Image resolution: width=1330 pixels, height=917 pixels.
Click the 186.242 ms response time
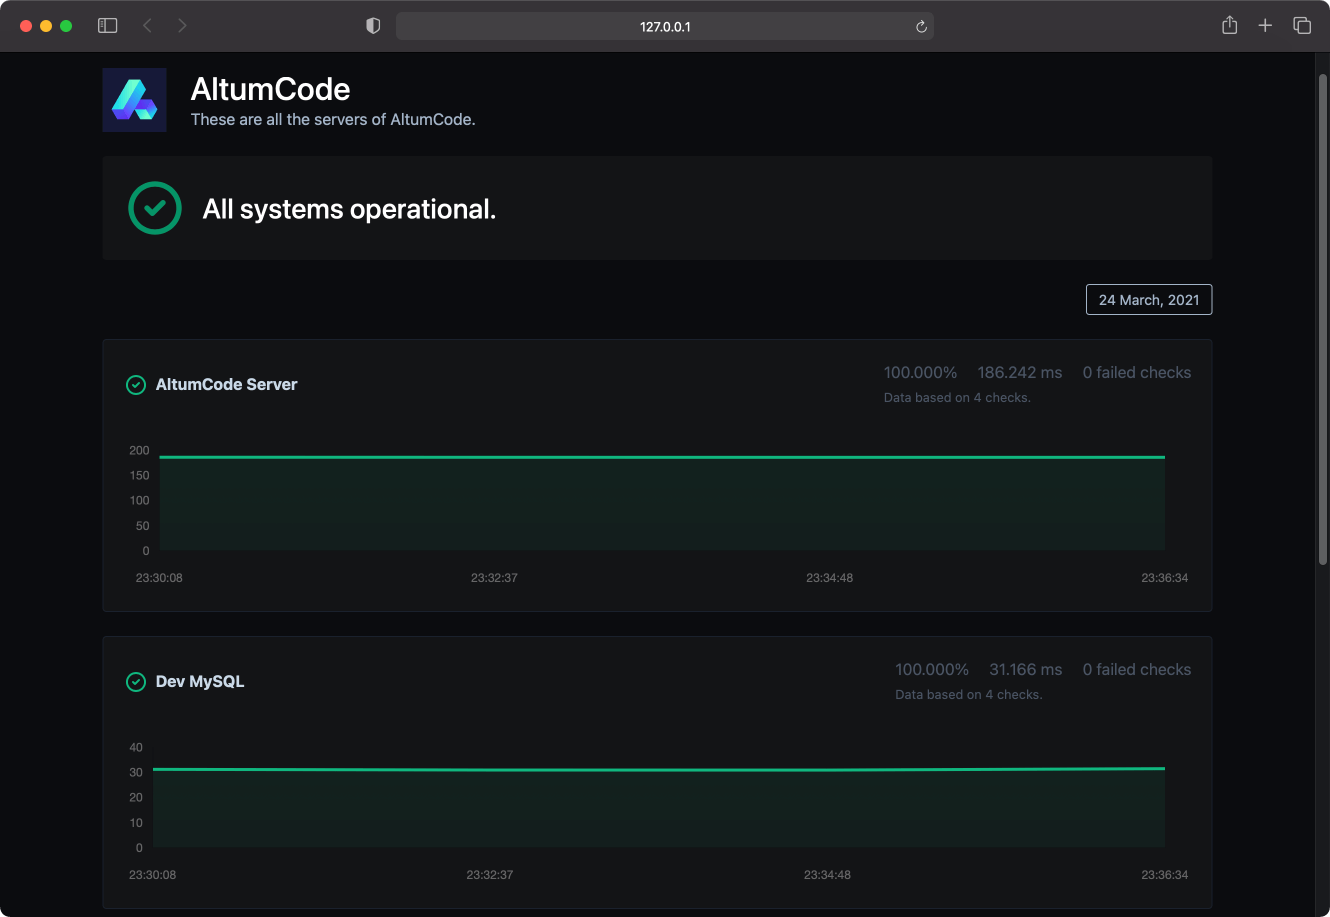click(x=1020, y=372)
